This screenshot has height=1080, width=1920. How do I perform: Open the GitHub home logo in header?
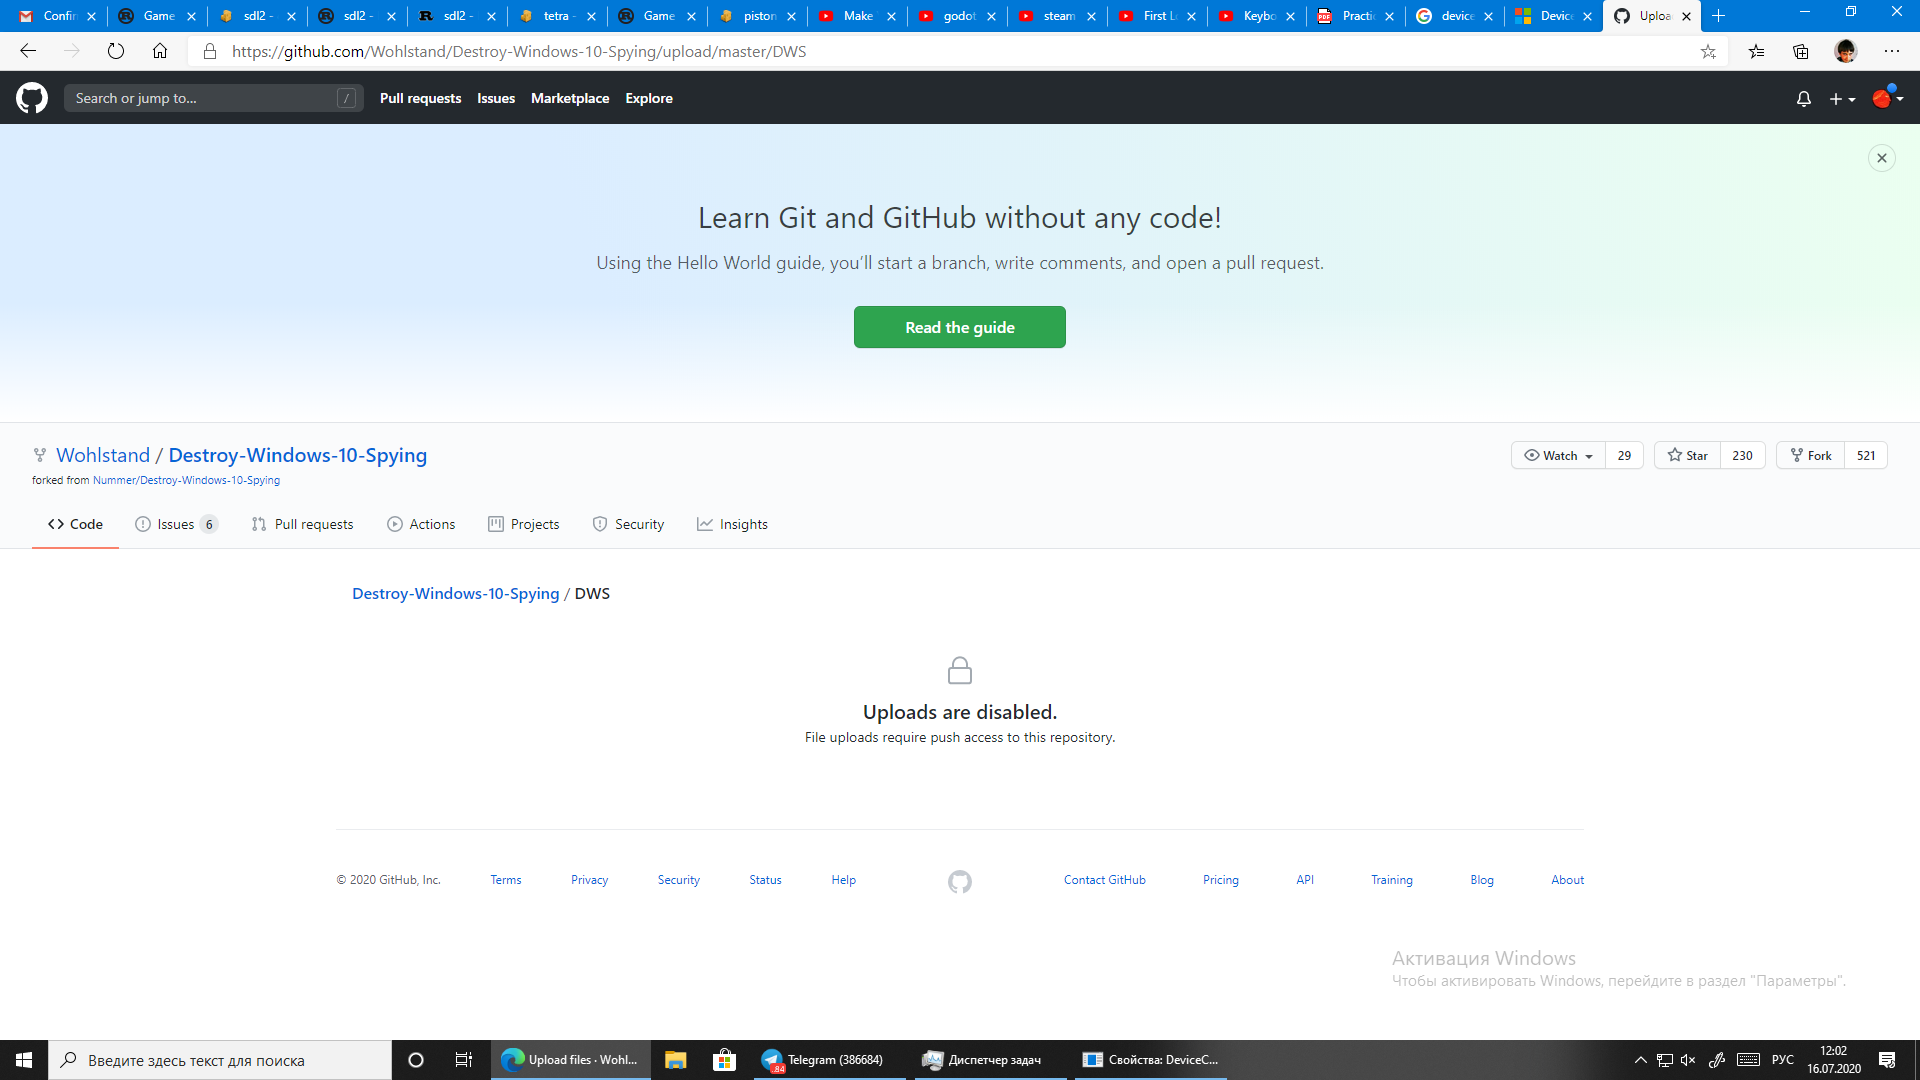[x=32, y=98]
